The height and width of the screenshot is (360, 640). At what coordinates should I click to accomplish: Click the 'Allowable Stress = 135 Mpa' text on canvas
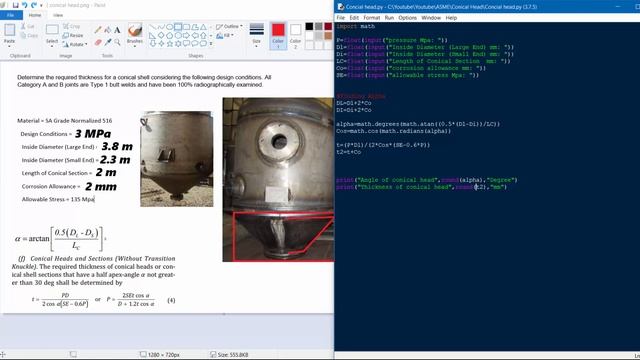coord(58,199)
